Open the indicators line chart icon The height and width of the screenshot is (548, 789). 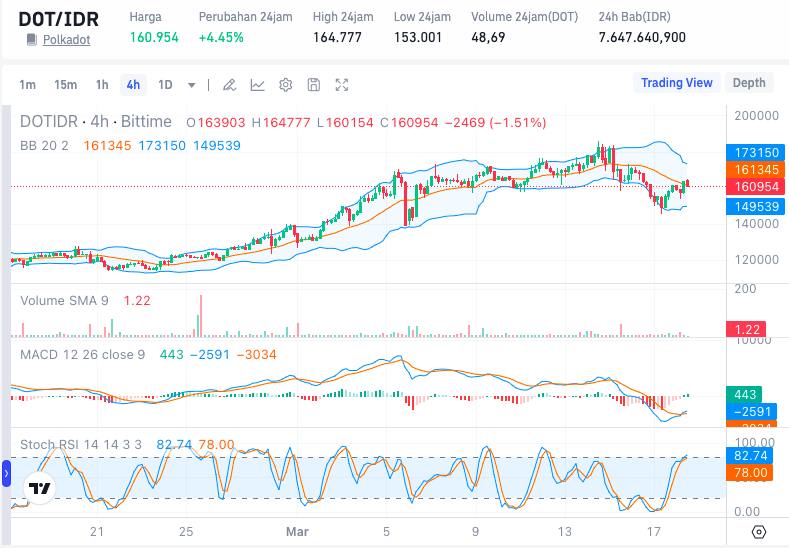[257, 85]
